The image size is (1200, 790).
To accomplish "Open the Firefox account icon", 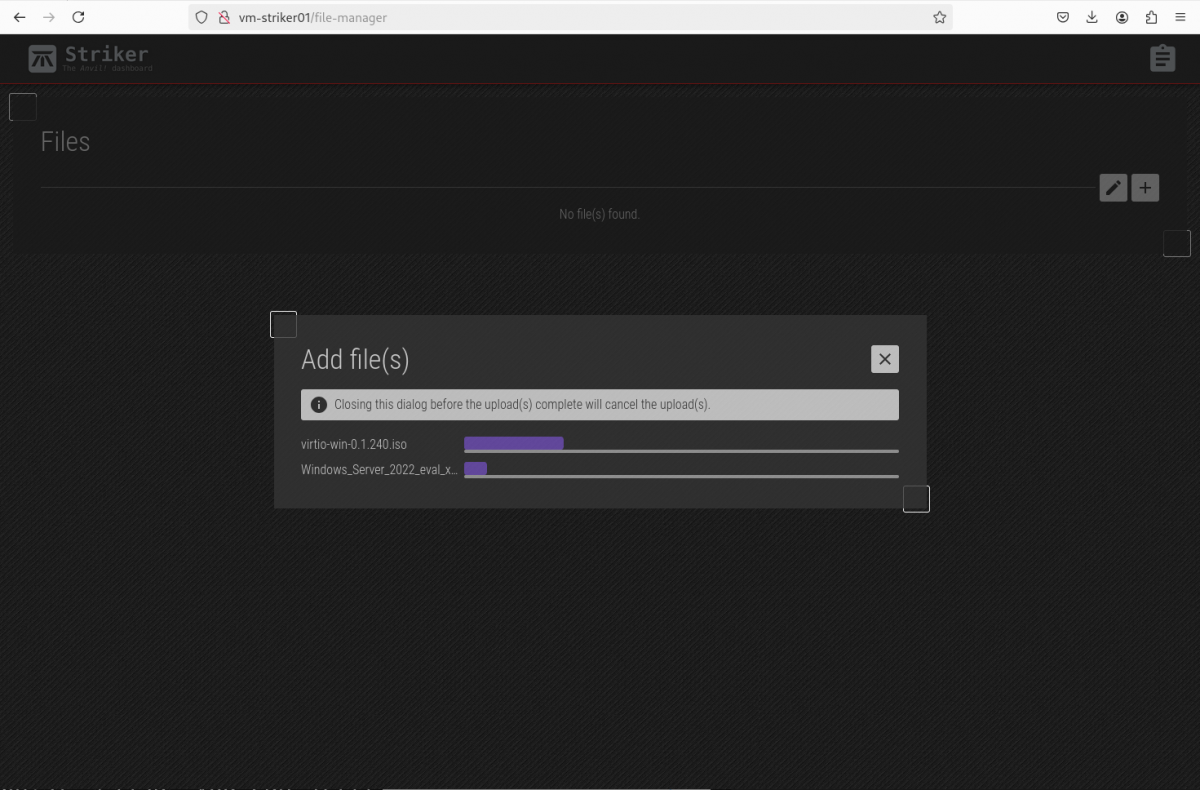I will [x=1122, y=17].
